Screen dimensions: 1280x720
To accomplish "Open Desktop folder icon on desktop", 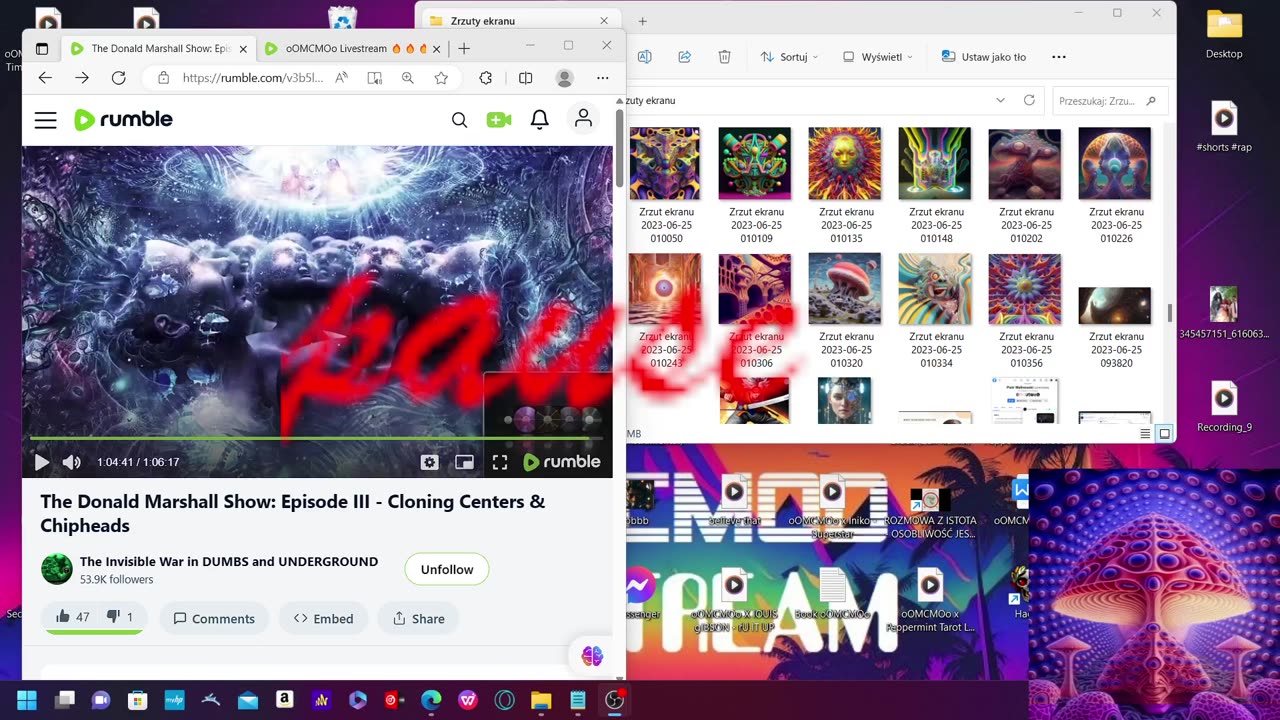I will click(x=1224, y=33).
